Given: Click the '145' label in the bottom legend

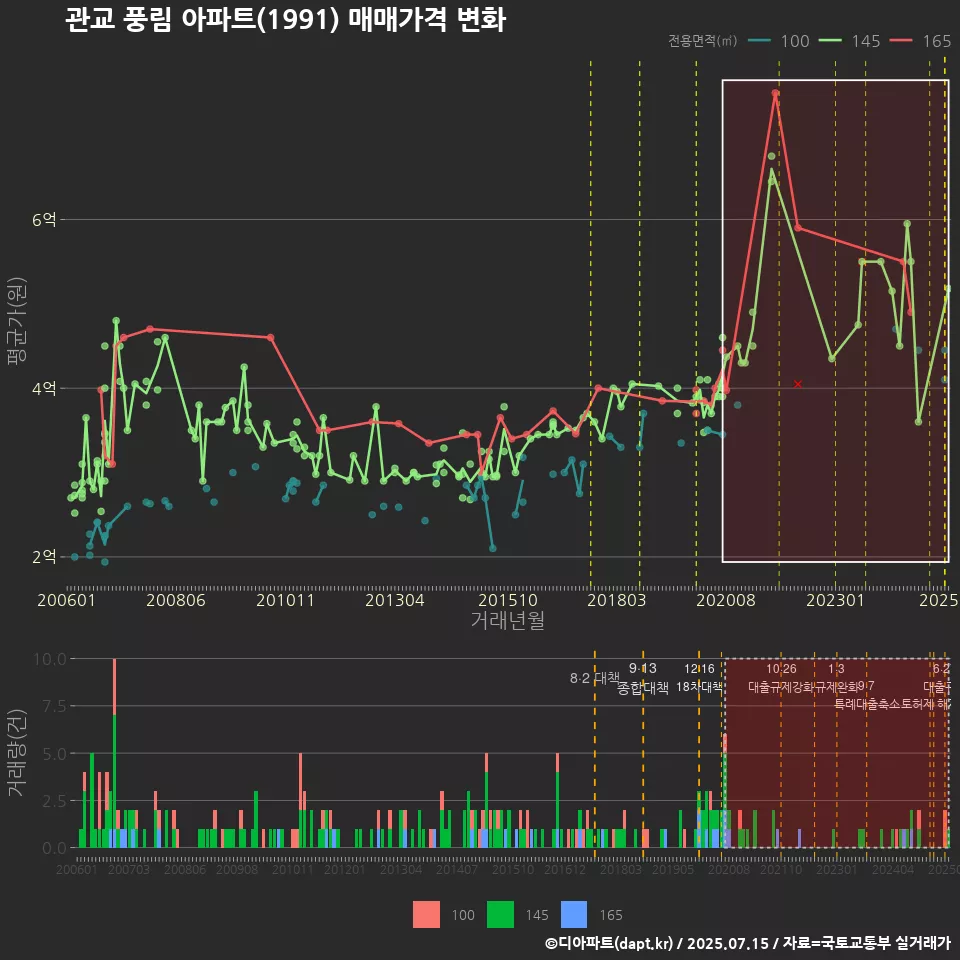Looking at the screenshot, I should [537, 915].
